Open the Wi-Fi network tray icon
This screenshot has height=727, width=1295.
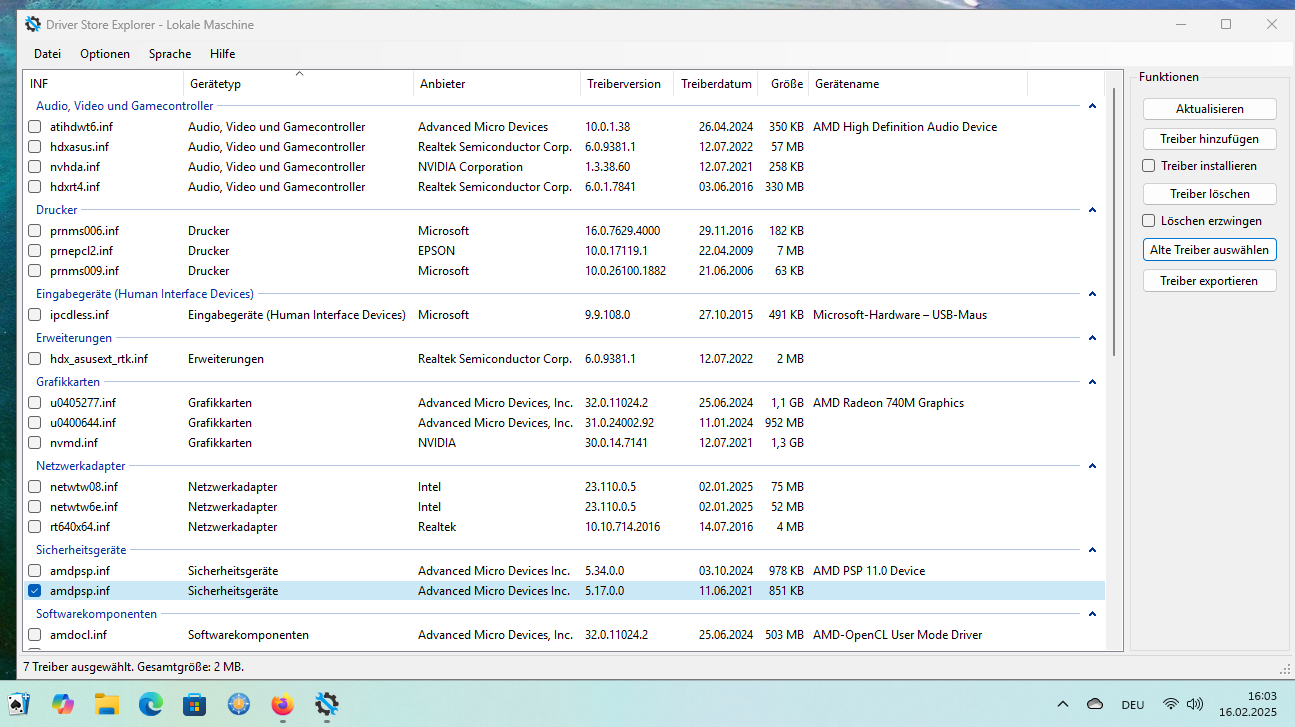pos(1171,704)
